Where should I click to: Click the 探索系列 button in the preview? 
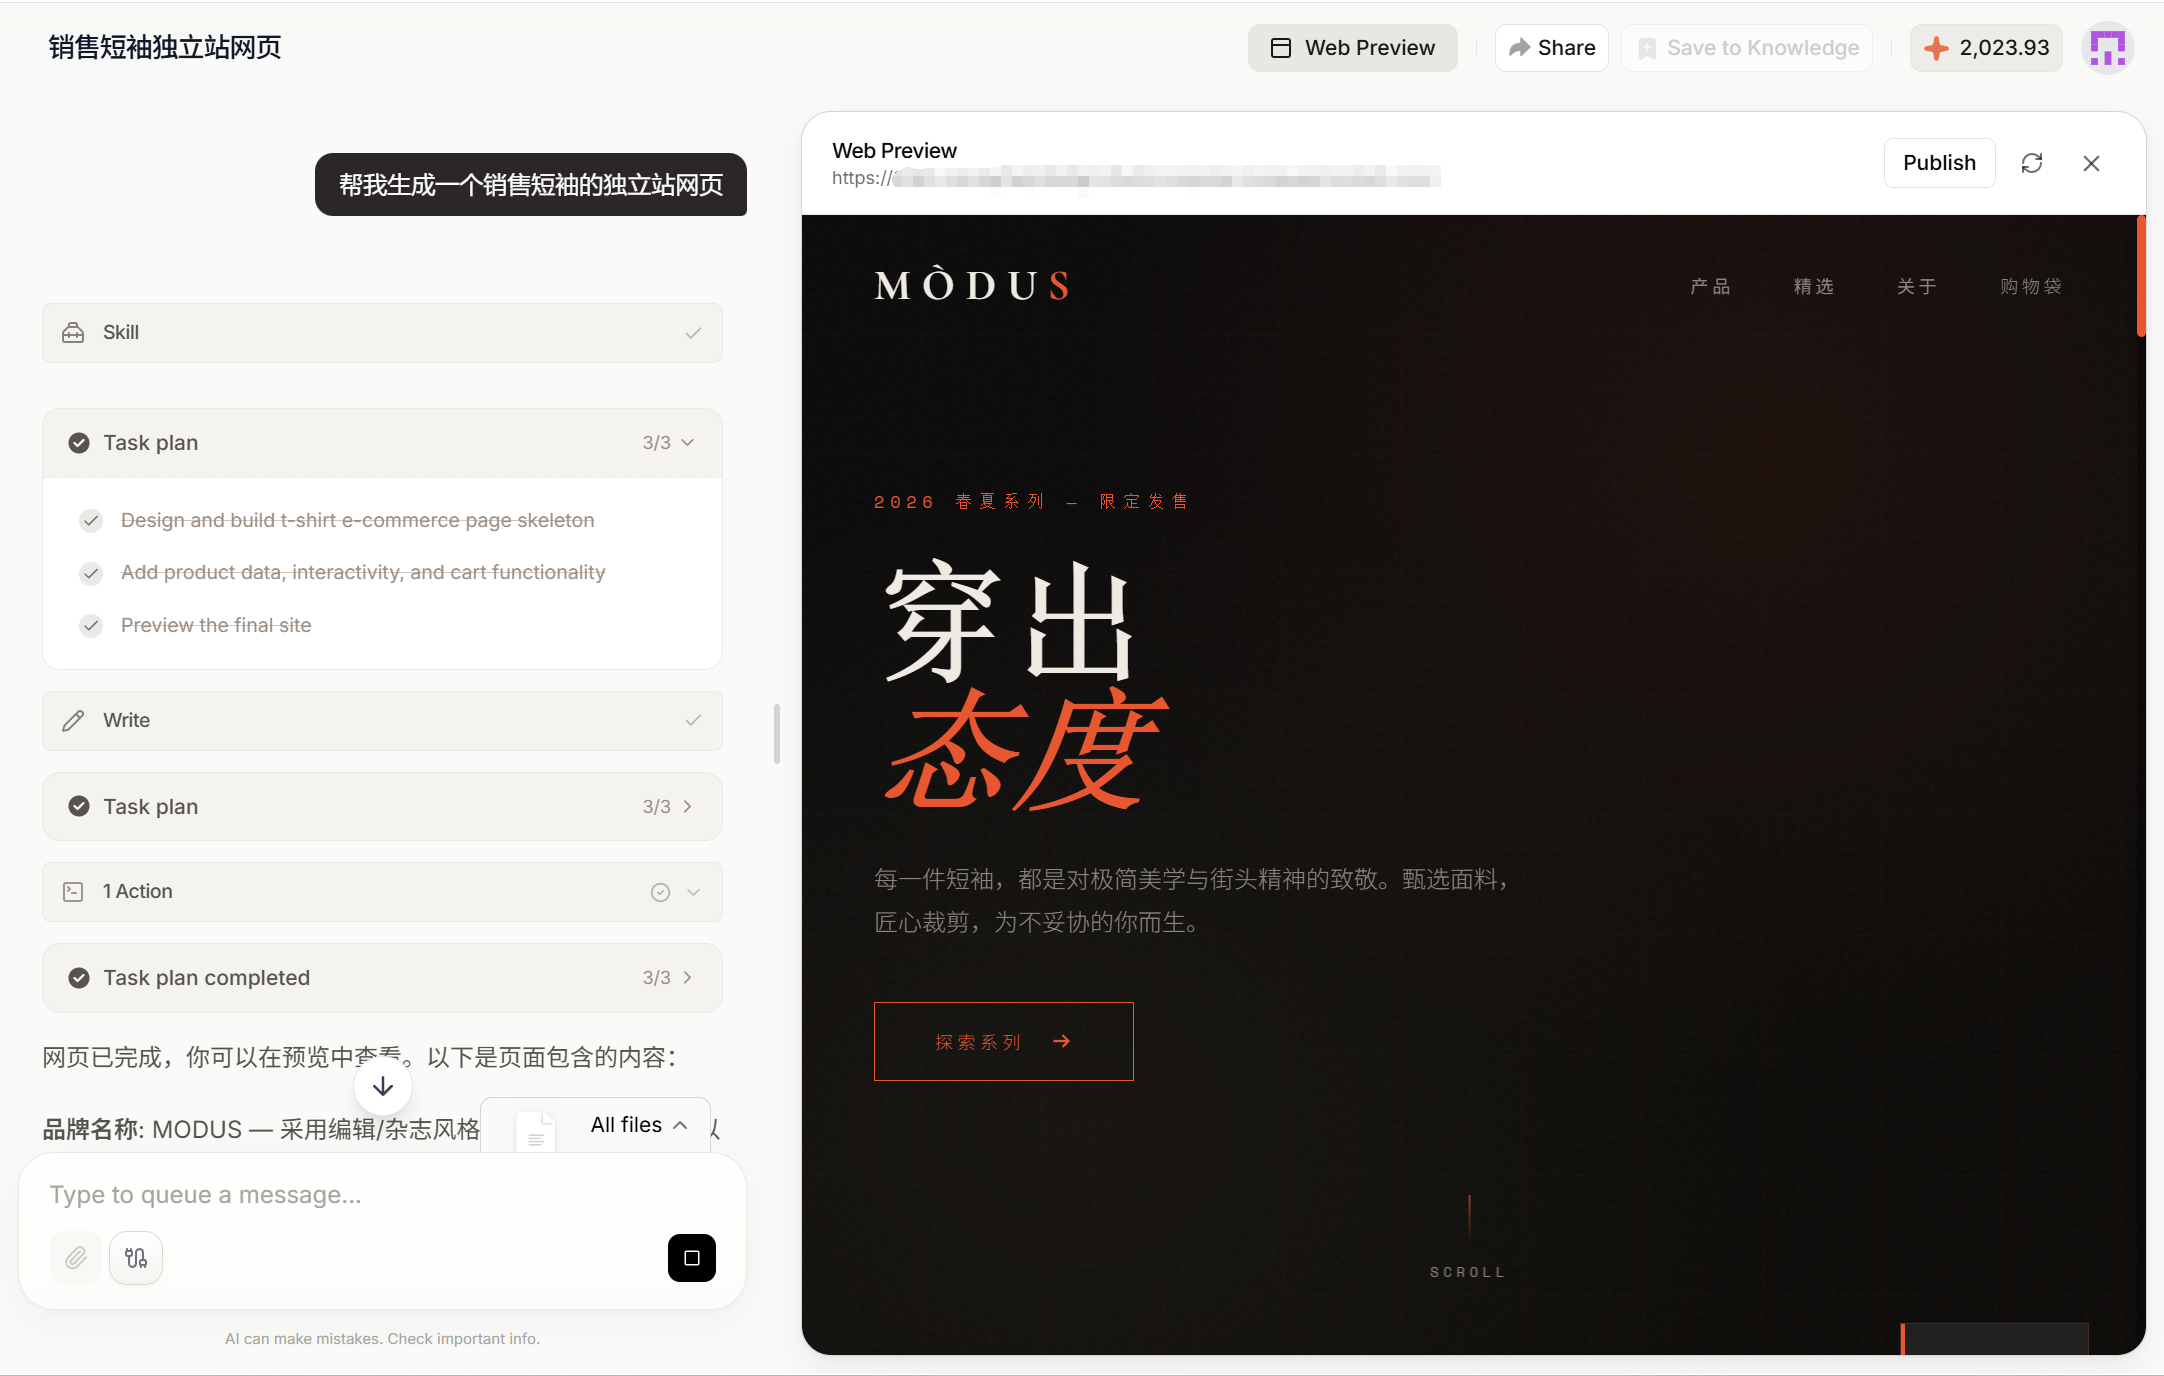[x=1003, y=1041]
